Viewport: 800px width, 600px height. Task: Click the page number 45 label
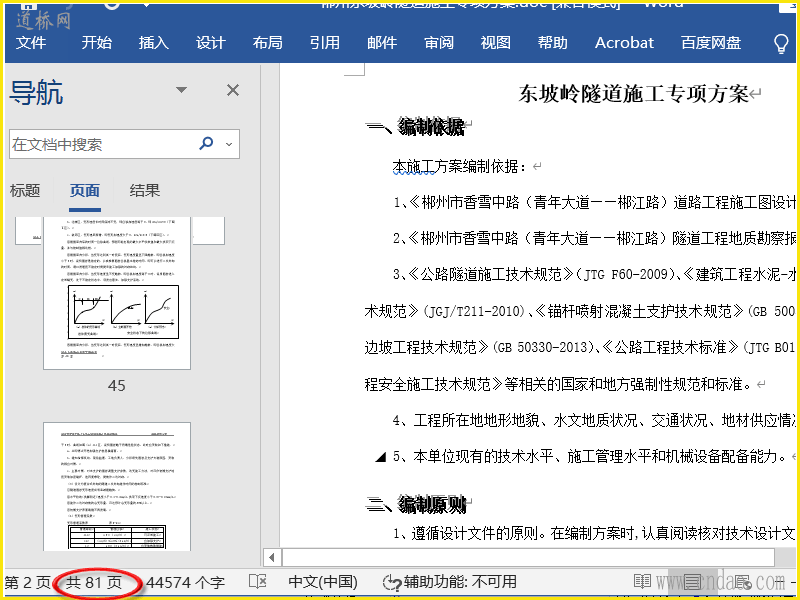[x=117, y=385]
